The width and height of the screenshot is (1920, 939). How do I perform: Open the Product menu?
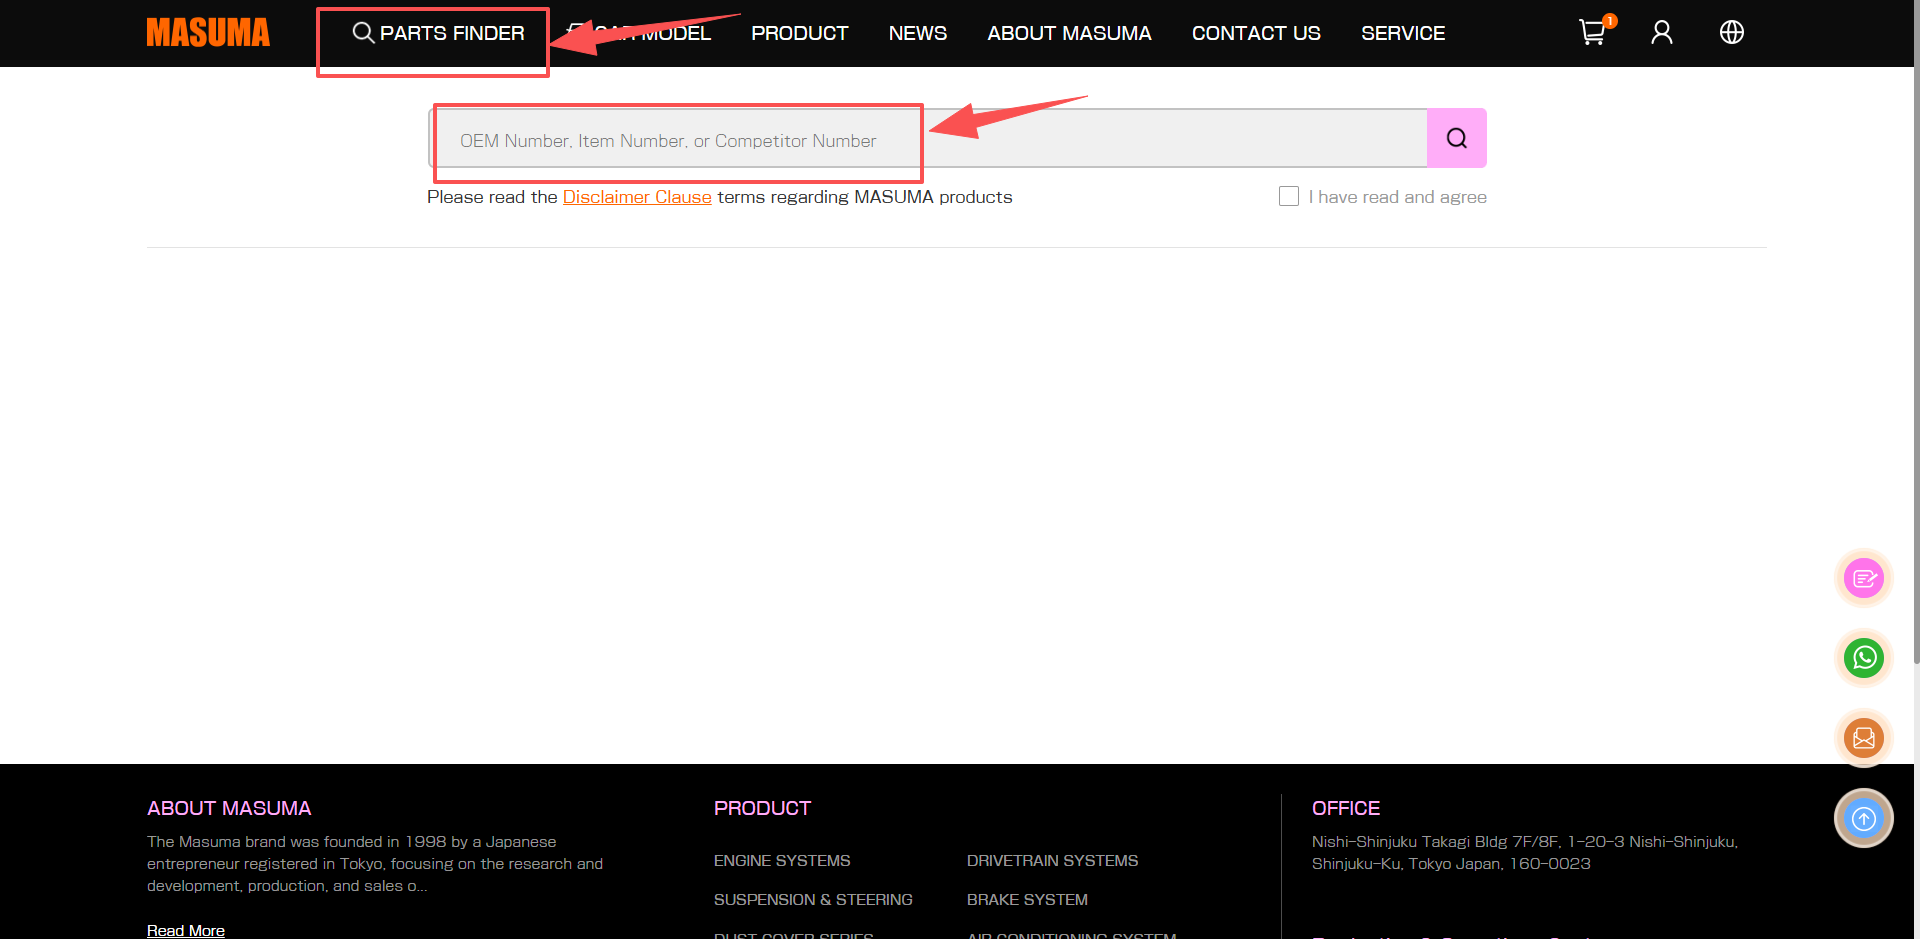(800, 33)
